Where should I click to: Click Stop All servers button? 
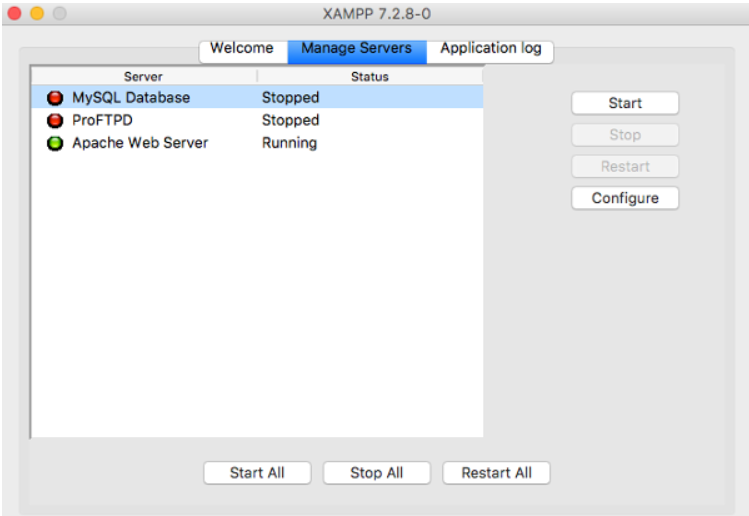click(x=376, y=473)
